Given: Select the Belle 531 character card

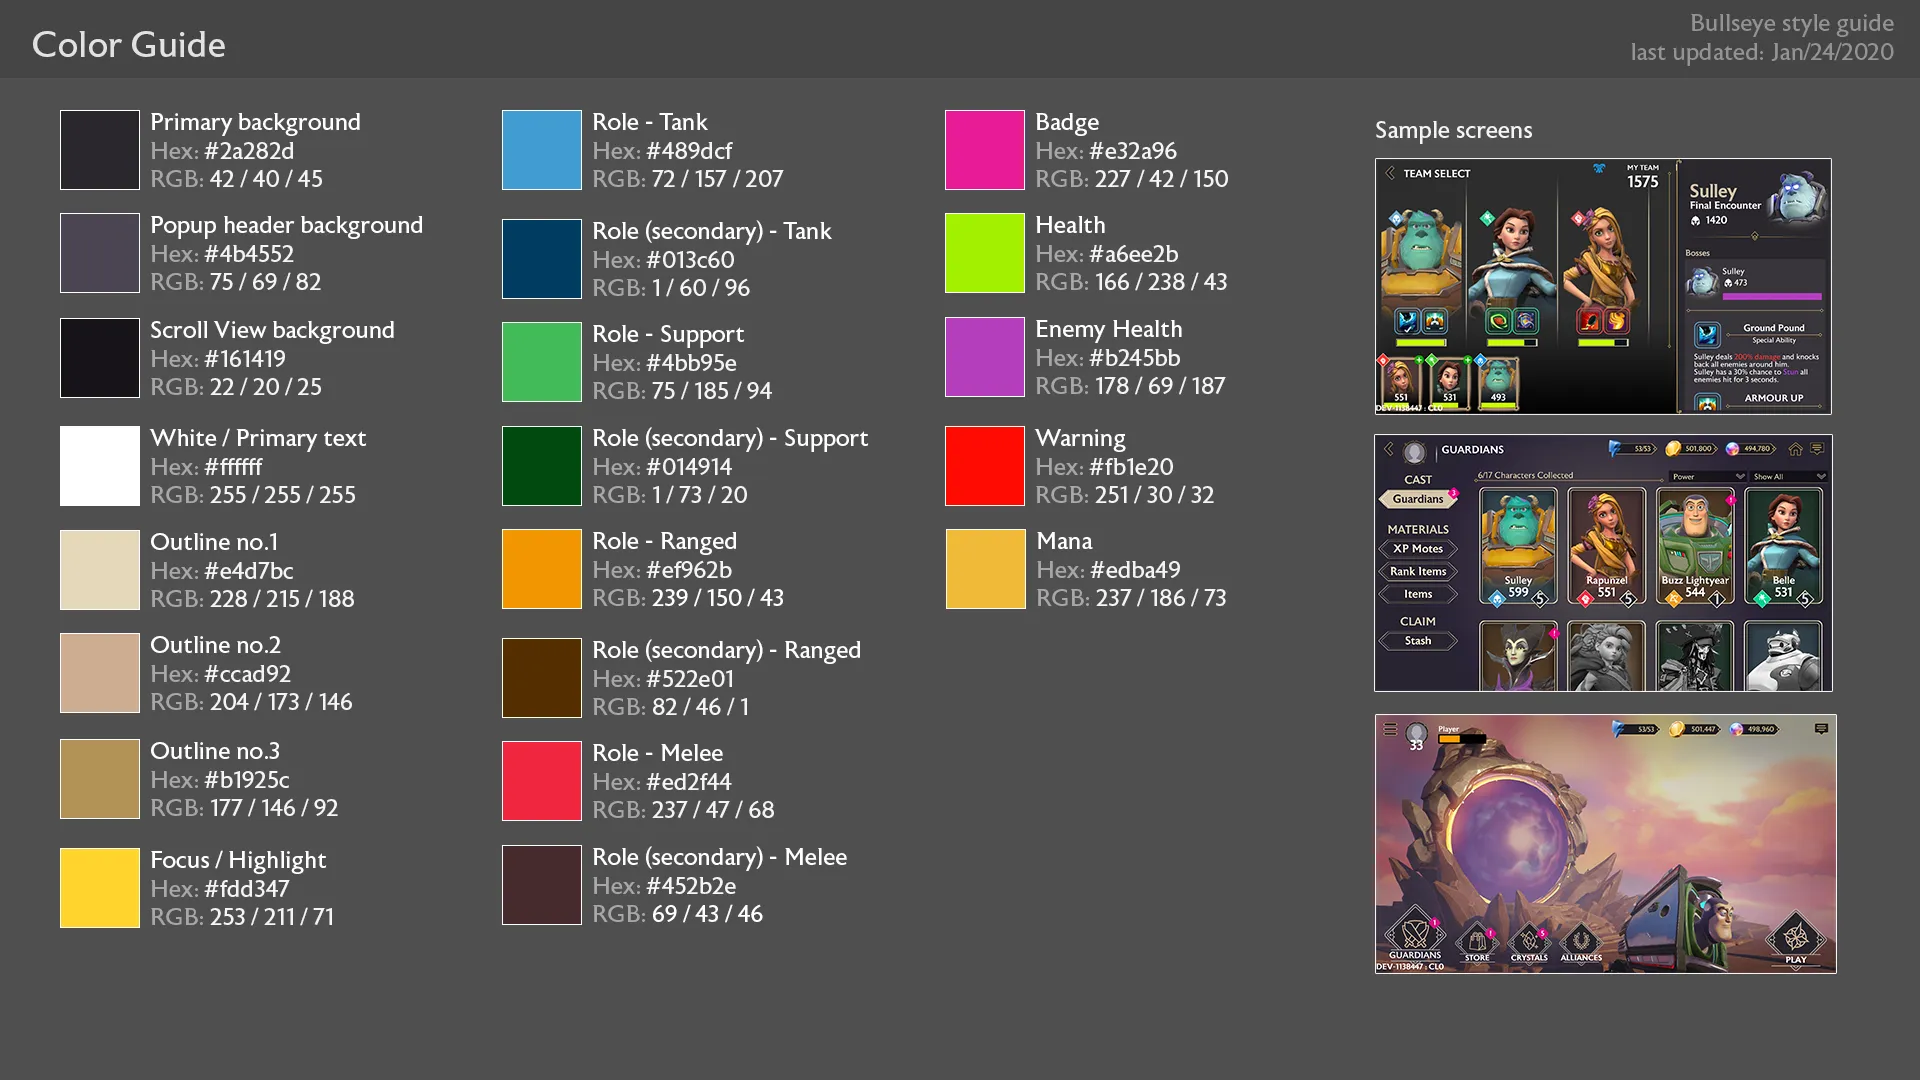Looking at the screenshot, I should point(1783,548).
